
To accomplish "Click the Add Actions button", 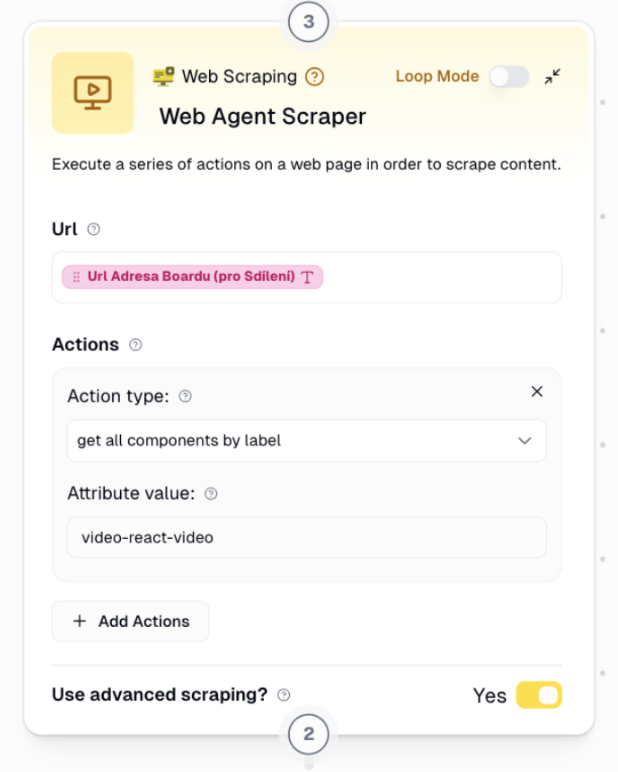I will [x=130, y=621].
